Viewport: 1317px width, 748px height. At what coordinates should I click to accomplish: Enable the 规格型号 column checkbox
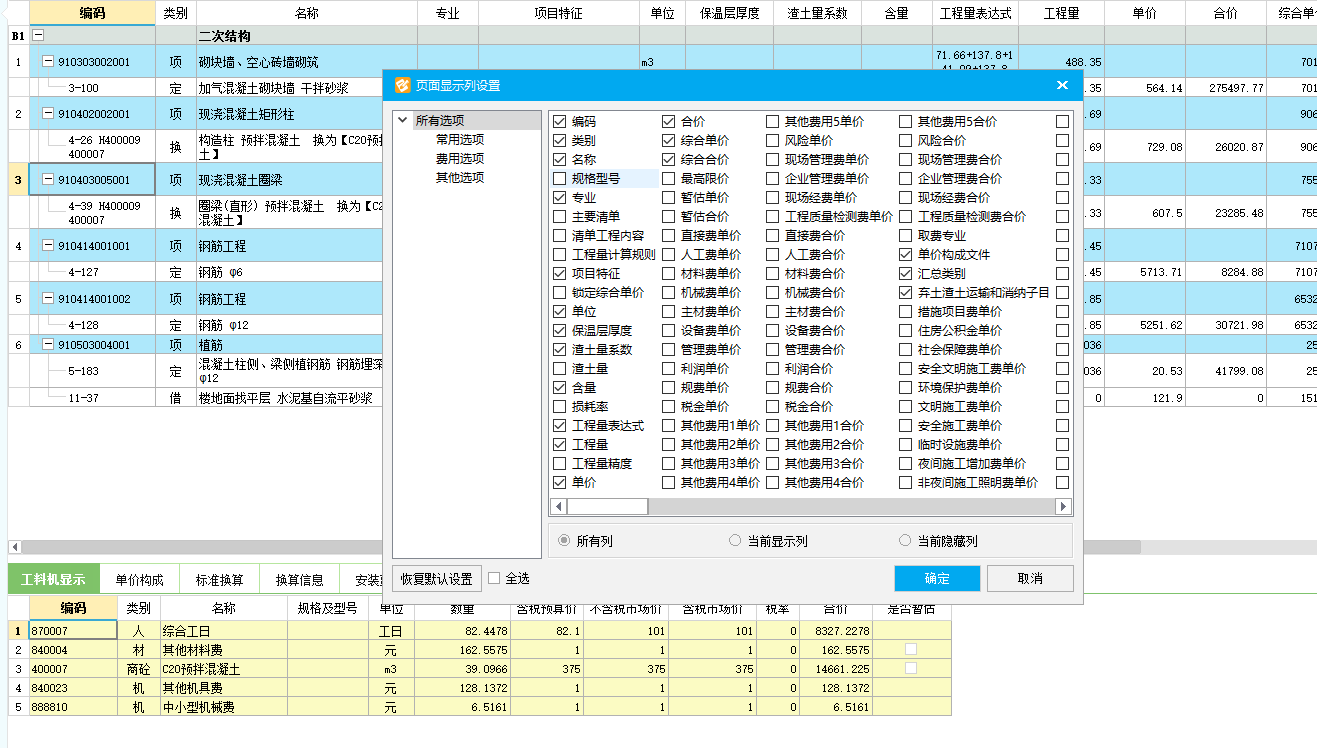(560, 179)
